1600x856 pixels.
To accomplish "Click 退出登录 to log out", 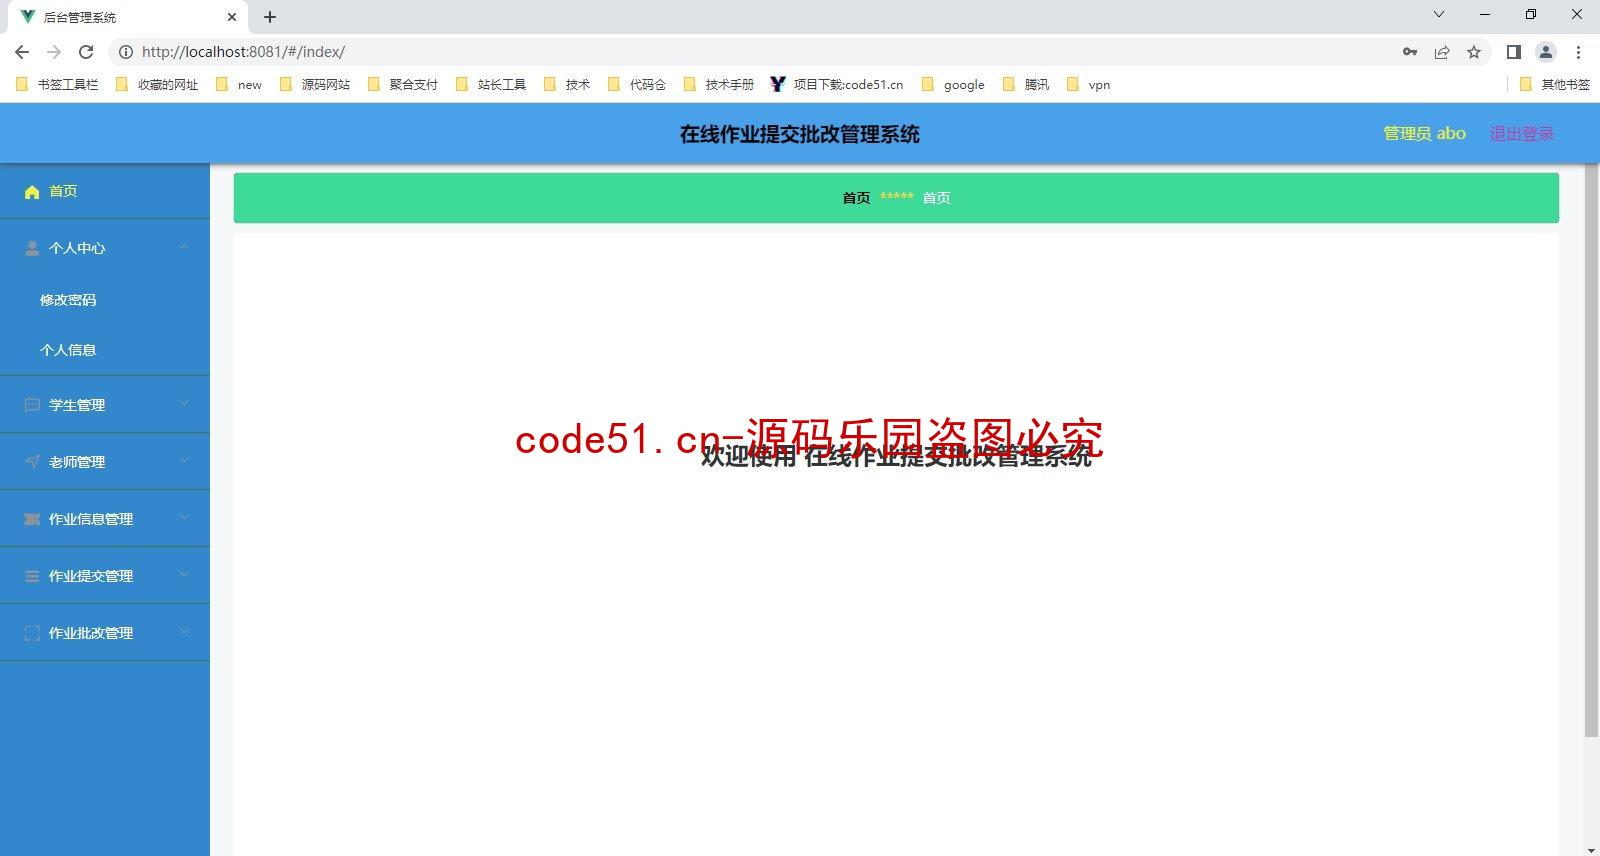I will [1522, 134].
